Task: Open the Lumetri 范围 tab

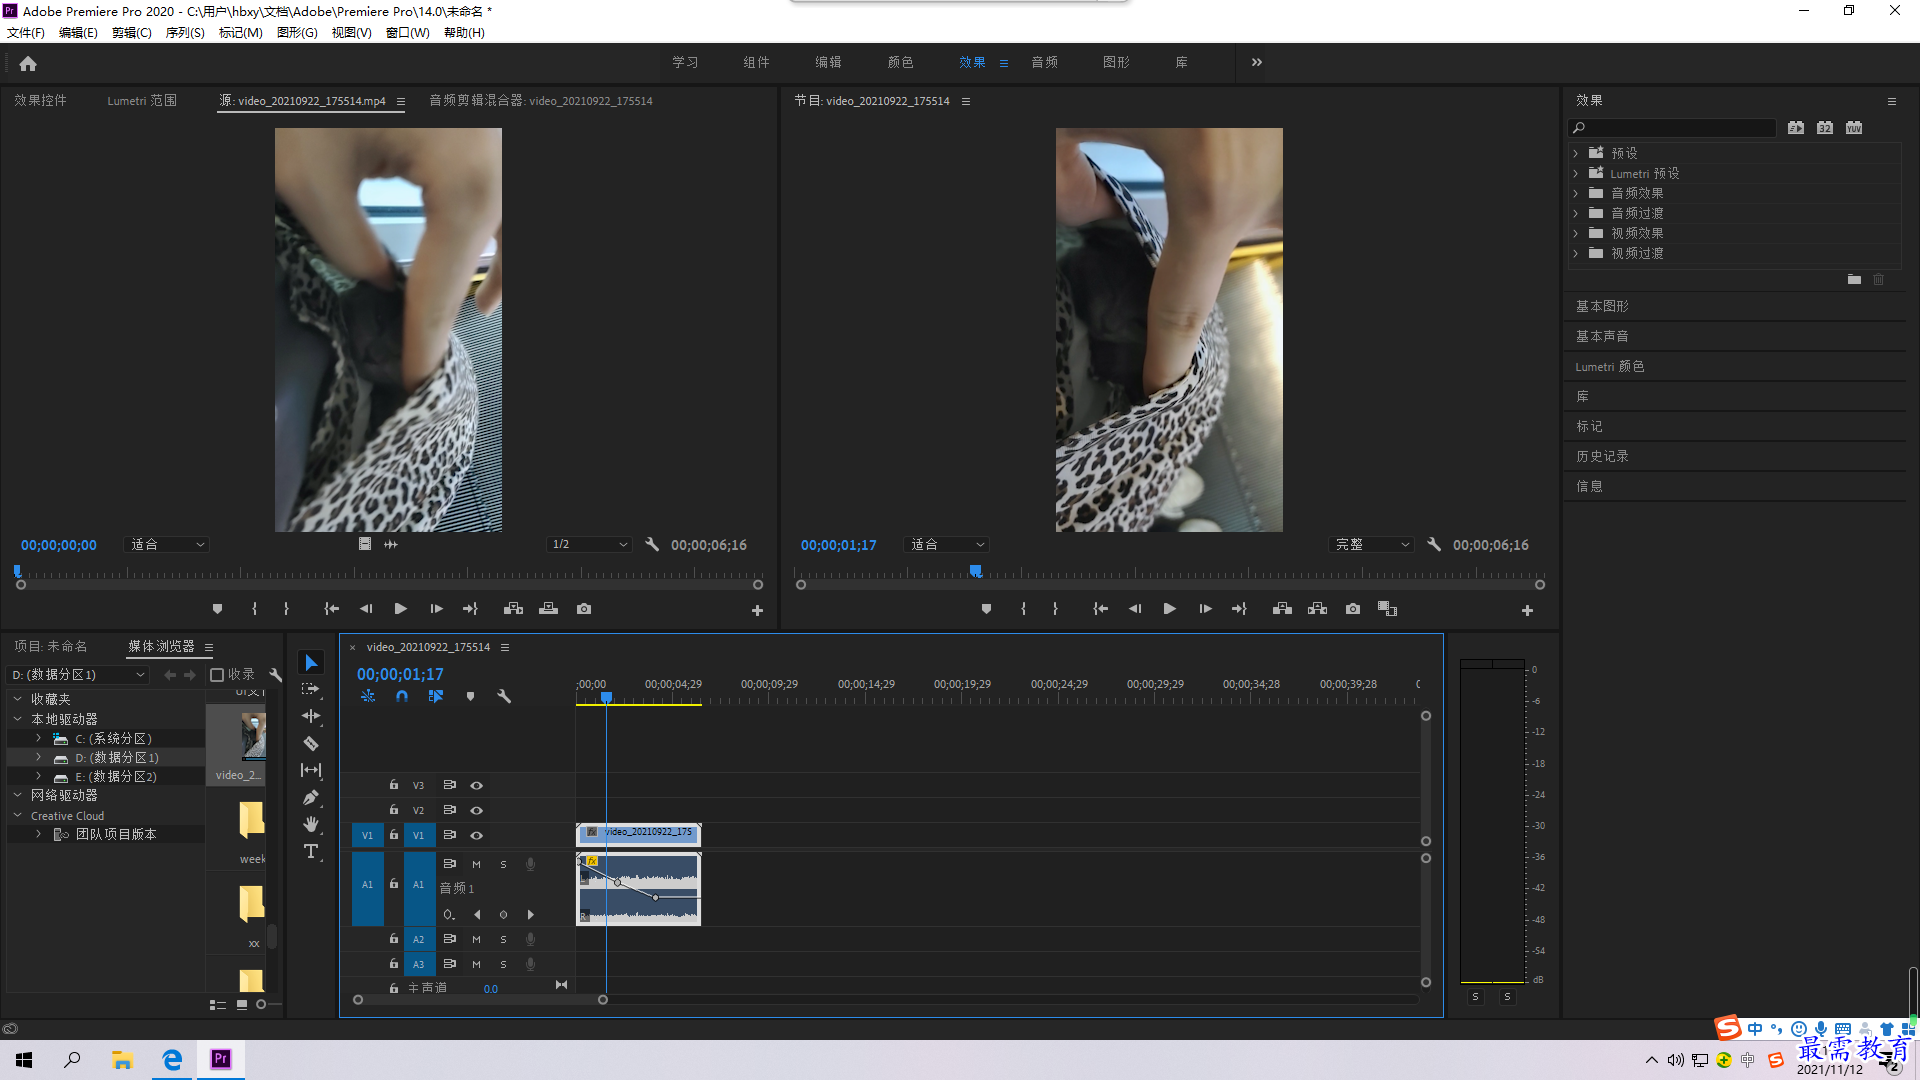Action: [142, 101]
